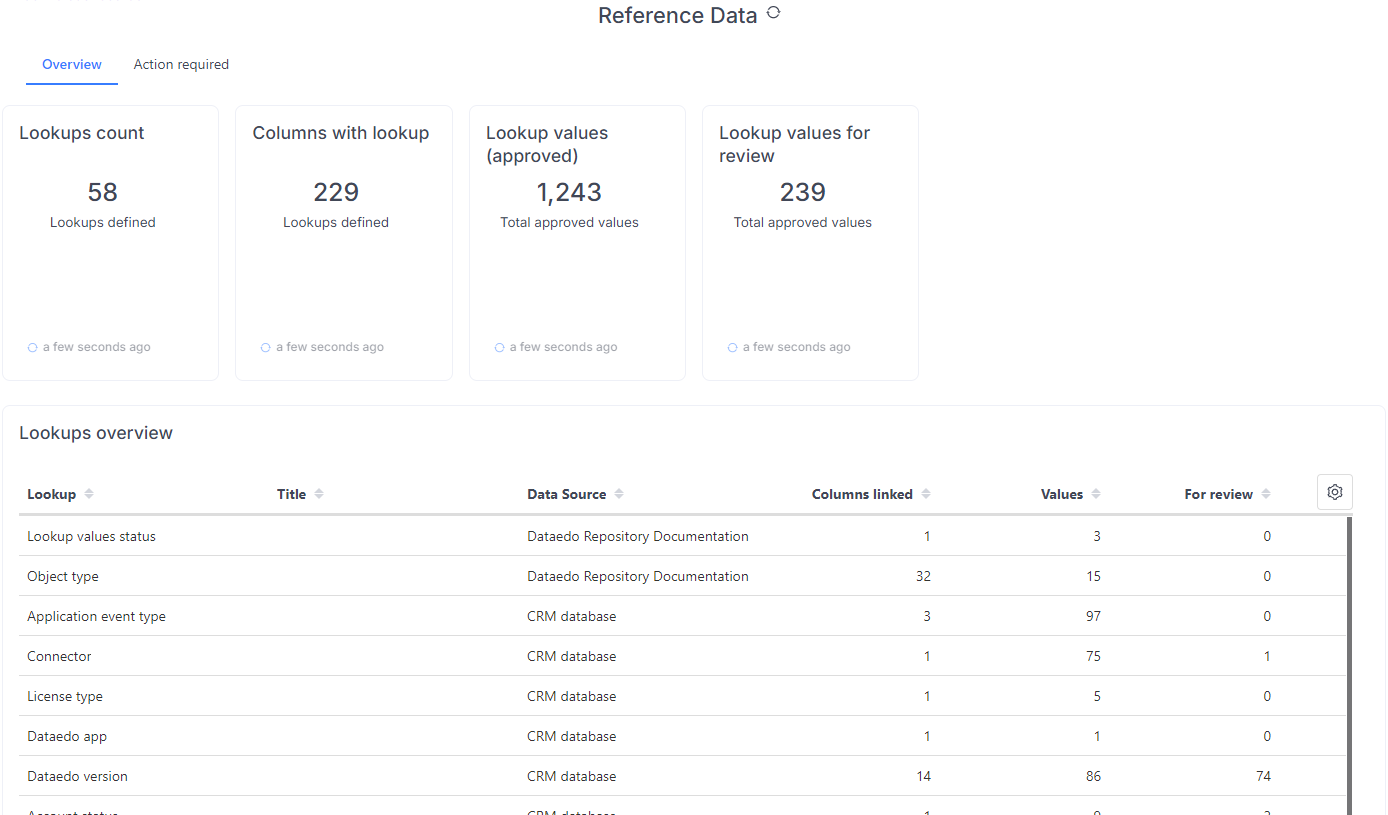Viewport: 1388px width, 815px height.
Task: Open the table settings gear icon
Action: [x=1335, y=492]
